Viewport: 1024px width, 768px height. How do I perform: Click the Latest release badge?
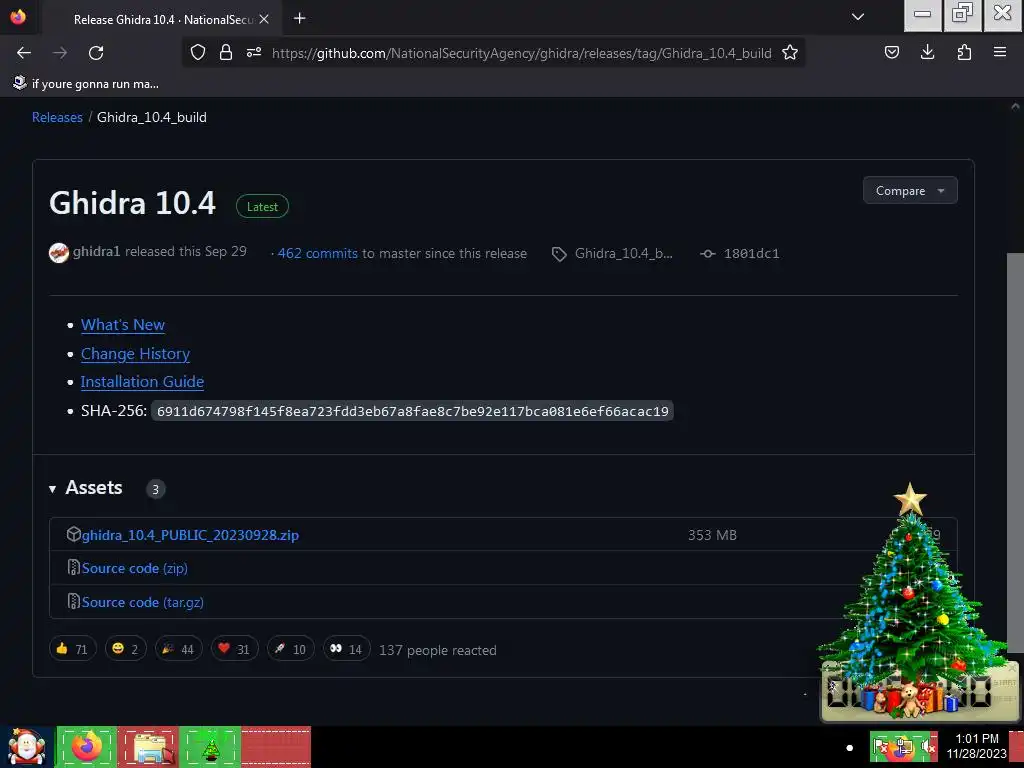[262, 206]
